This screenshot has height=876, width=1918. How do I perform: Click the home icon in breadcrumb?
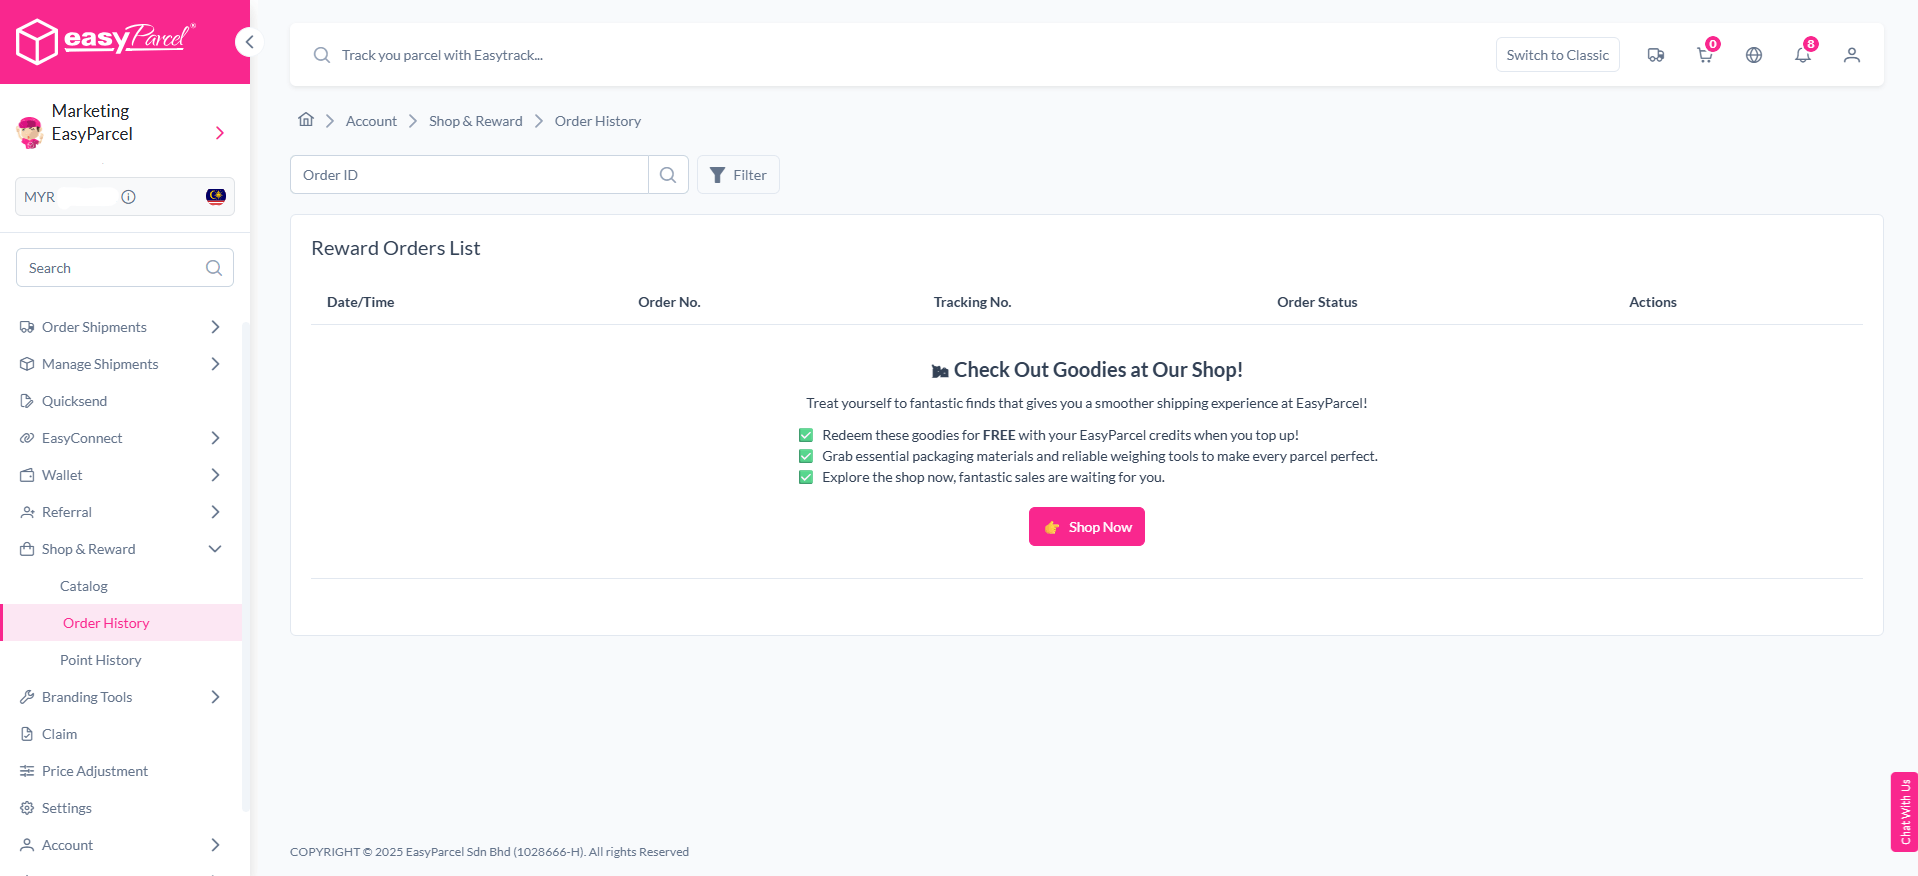click(x=306, y=120)
